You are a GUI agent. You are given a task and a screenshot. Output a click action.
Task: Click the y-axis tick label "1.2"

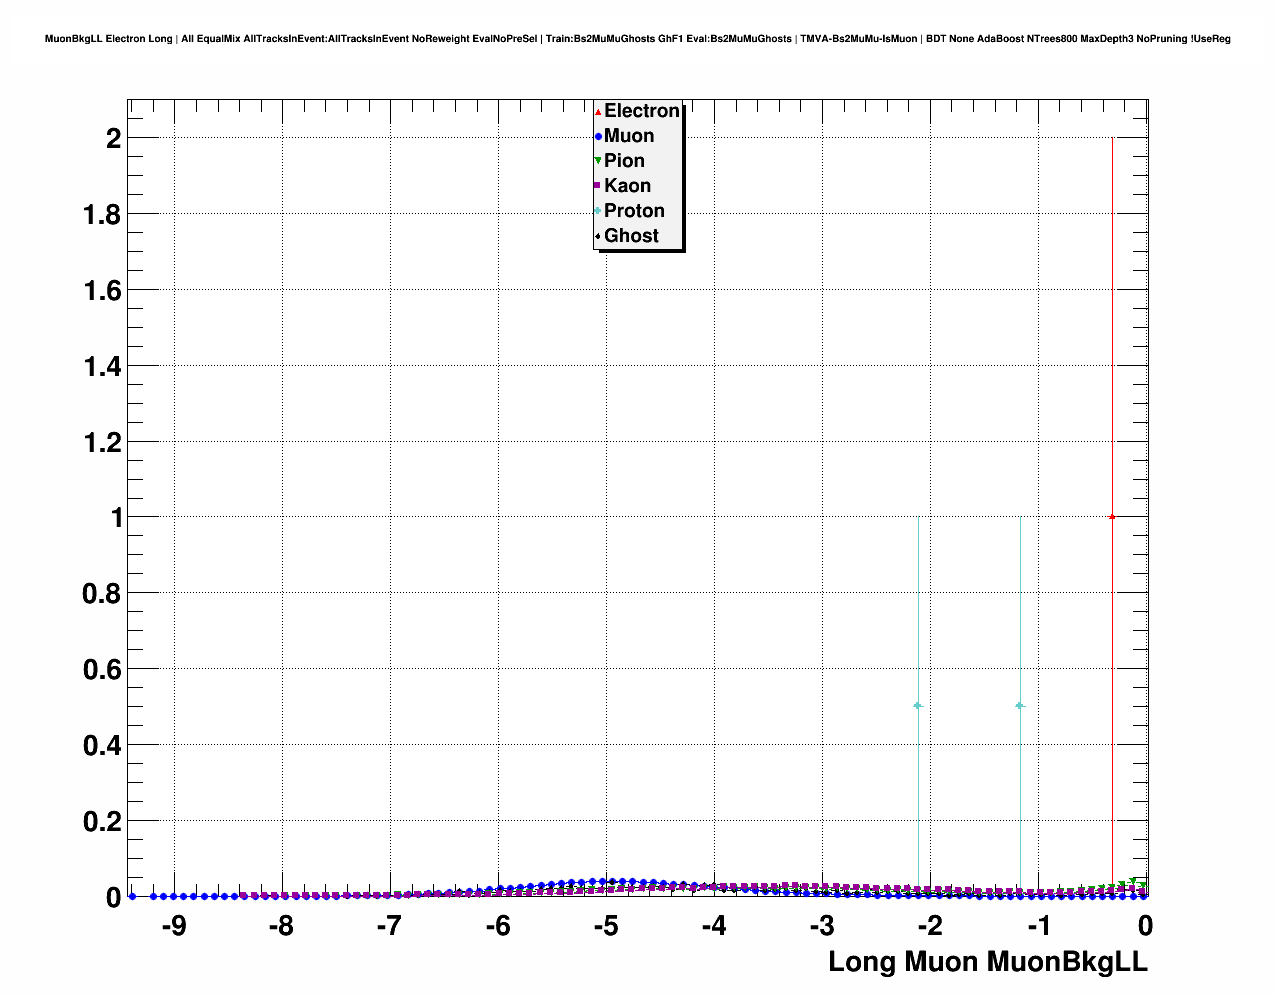[x=103, y=442]
